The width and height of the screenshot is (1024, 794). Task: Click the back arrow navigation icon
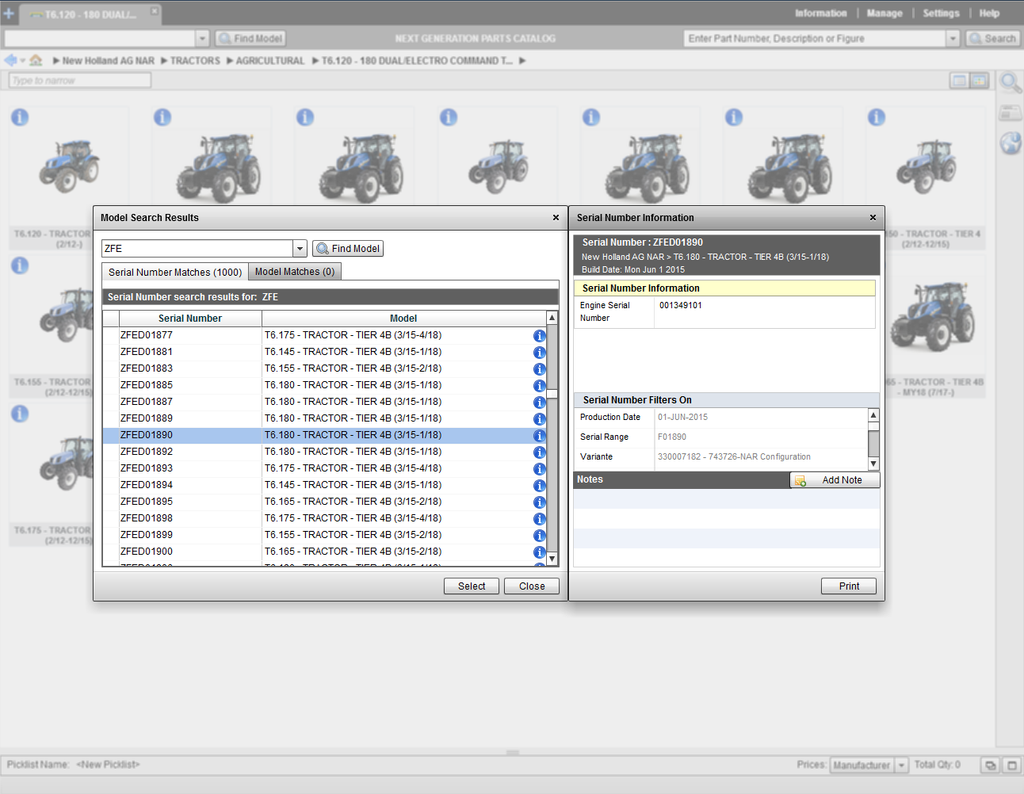tap(10, 61)
